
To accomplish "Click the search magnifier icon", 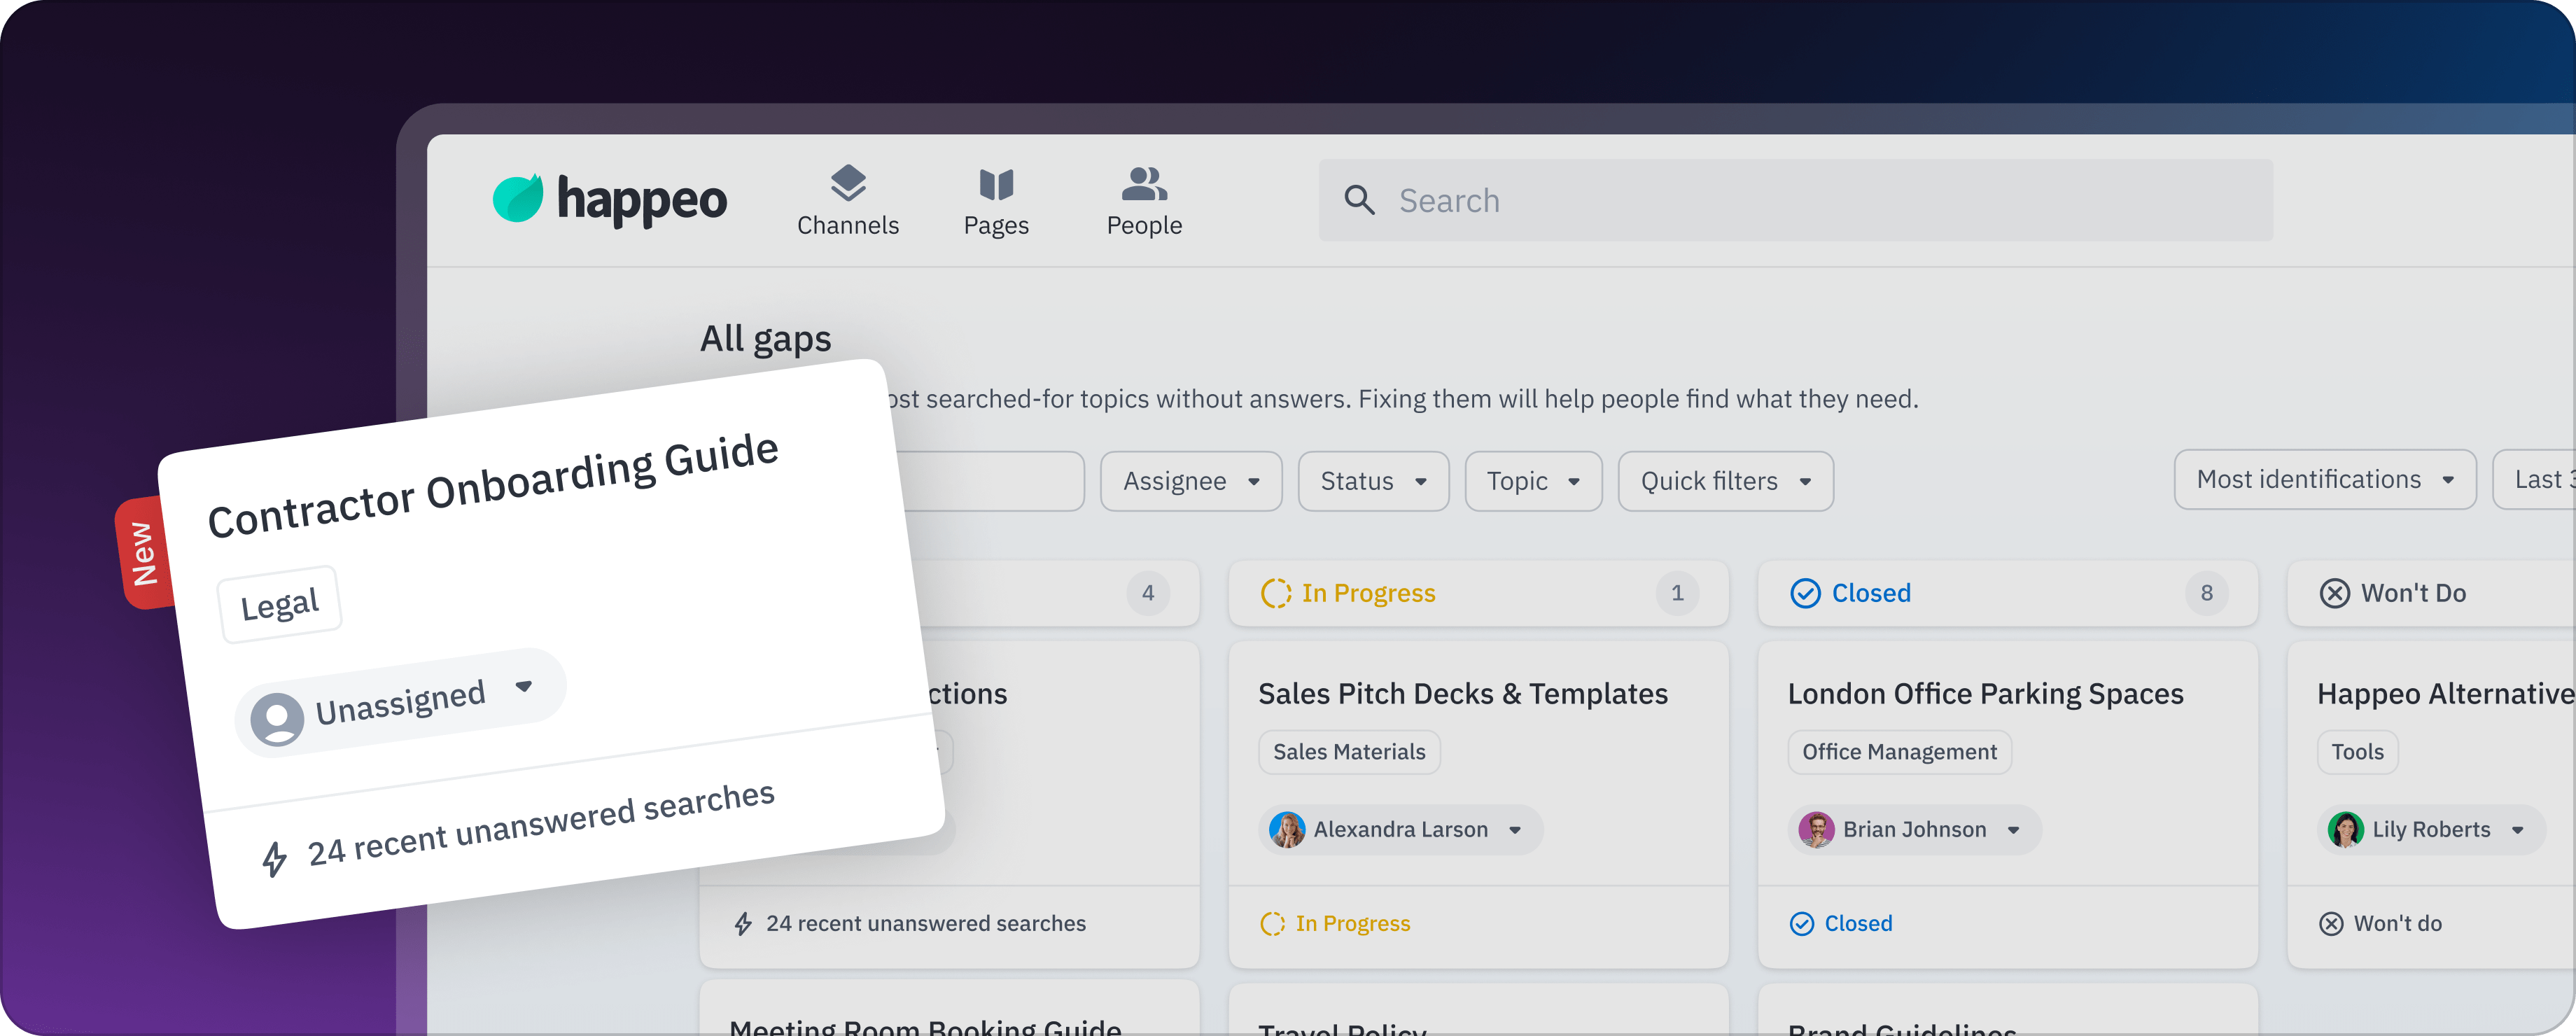I will 1359,200.
